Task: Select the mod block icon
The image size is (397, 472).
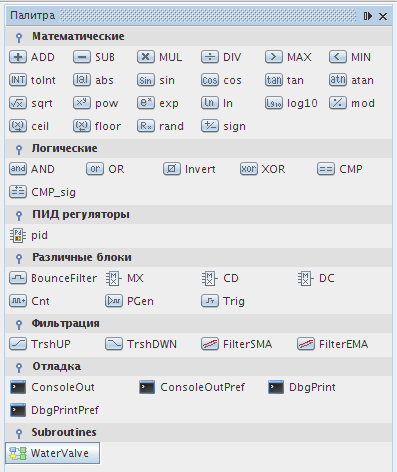Action: [x=338, y=103]
